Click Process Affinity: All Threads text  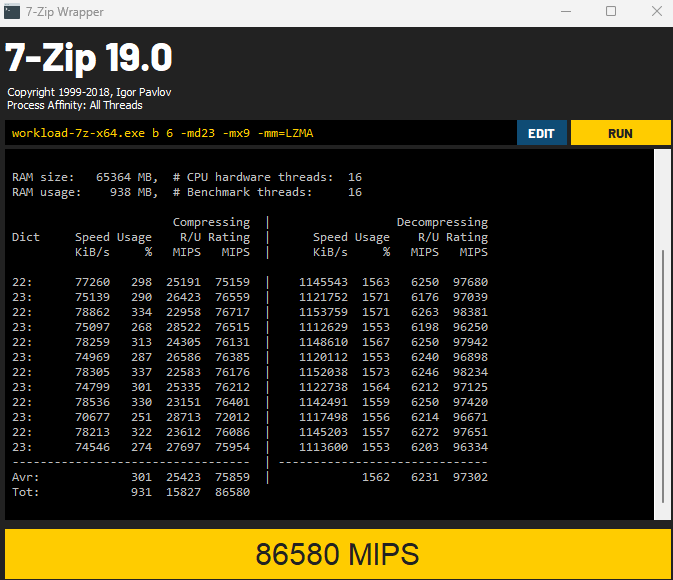(x=75, y=105)
